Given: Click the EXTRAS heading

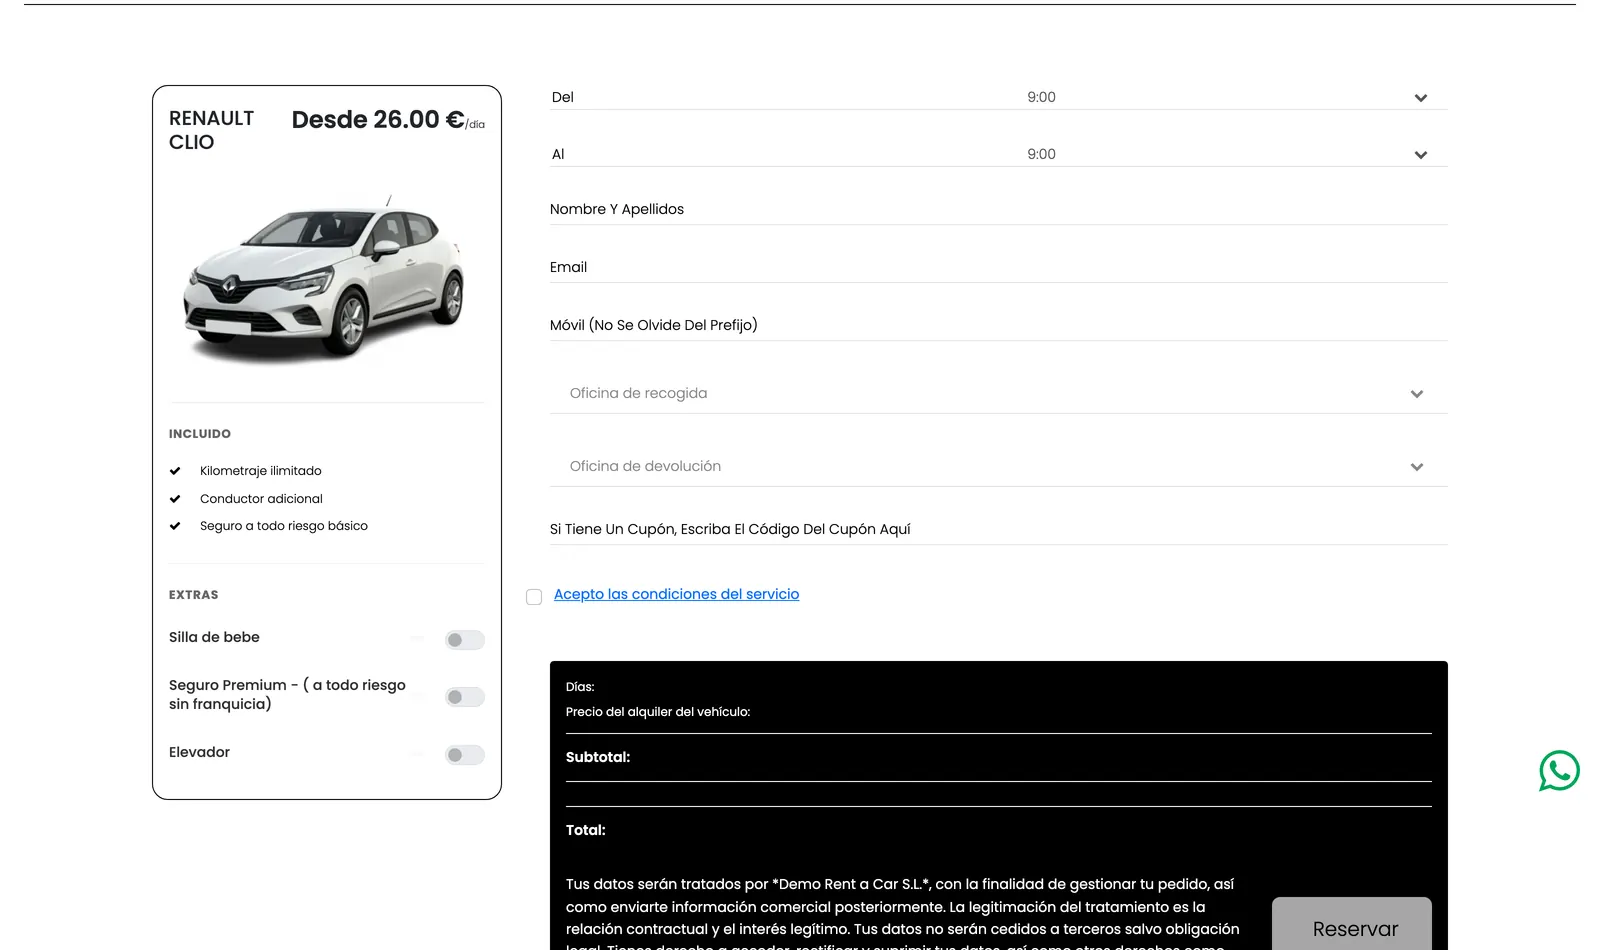Looking at the screenshot, I should [x=194, y=595].
